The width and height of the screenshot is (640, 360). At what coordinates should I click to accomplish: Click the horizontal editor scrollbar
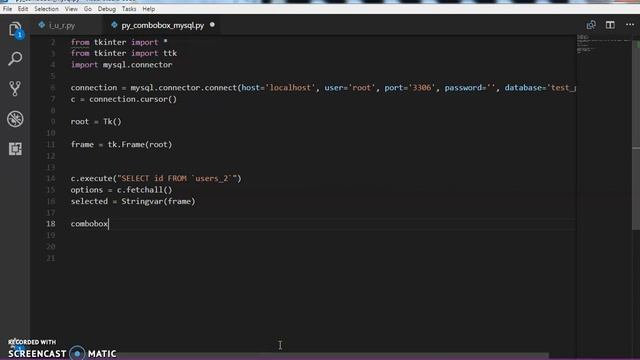(331, 356)
